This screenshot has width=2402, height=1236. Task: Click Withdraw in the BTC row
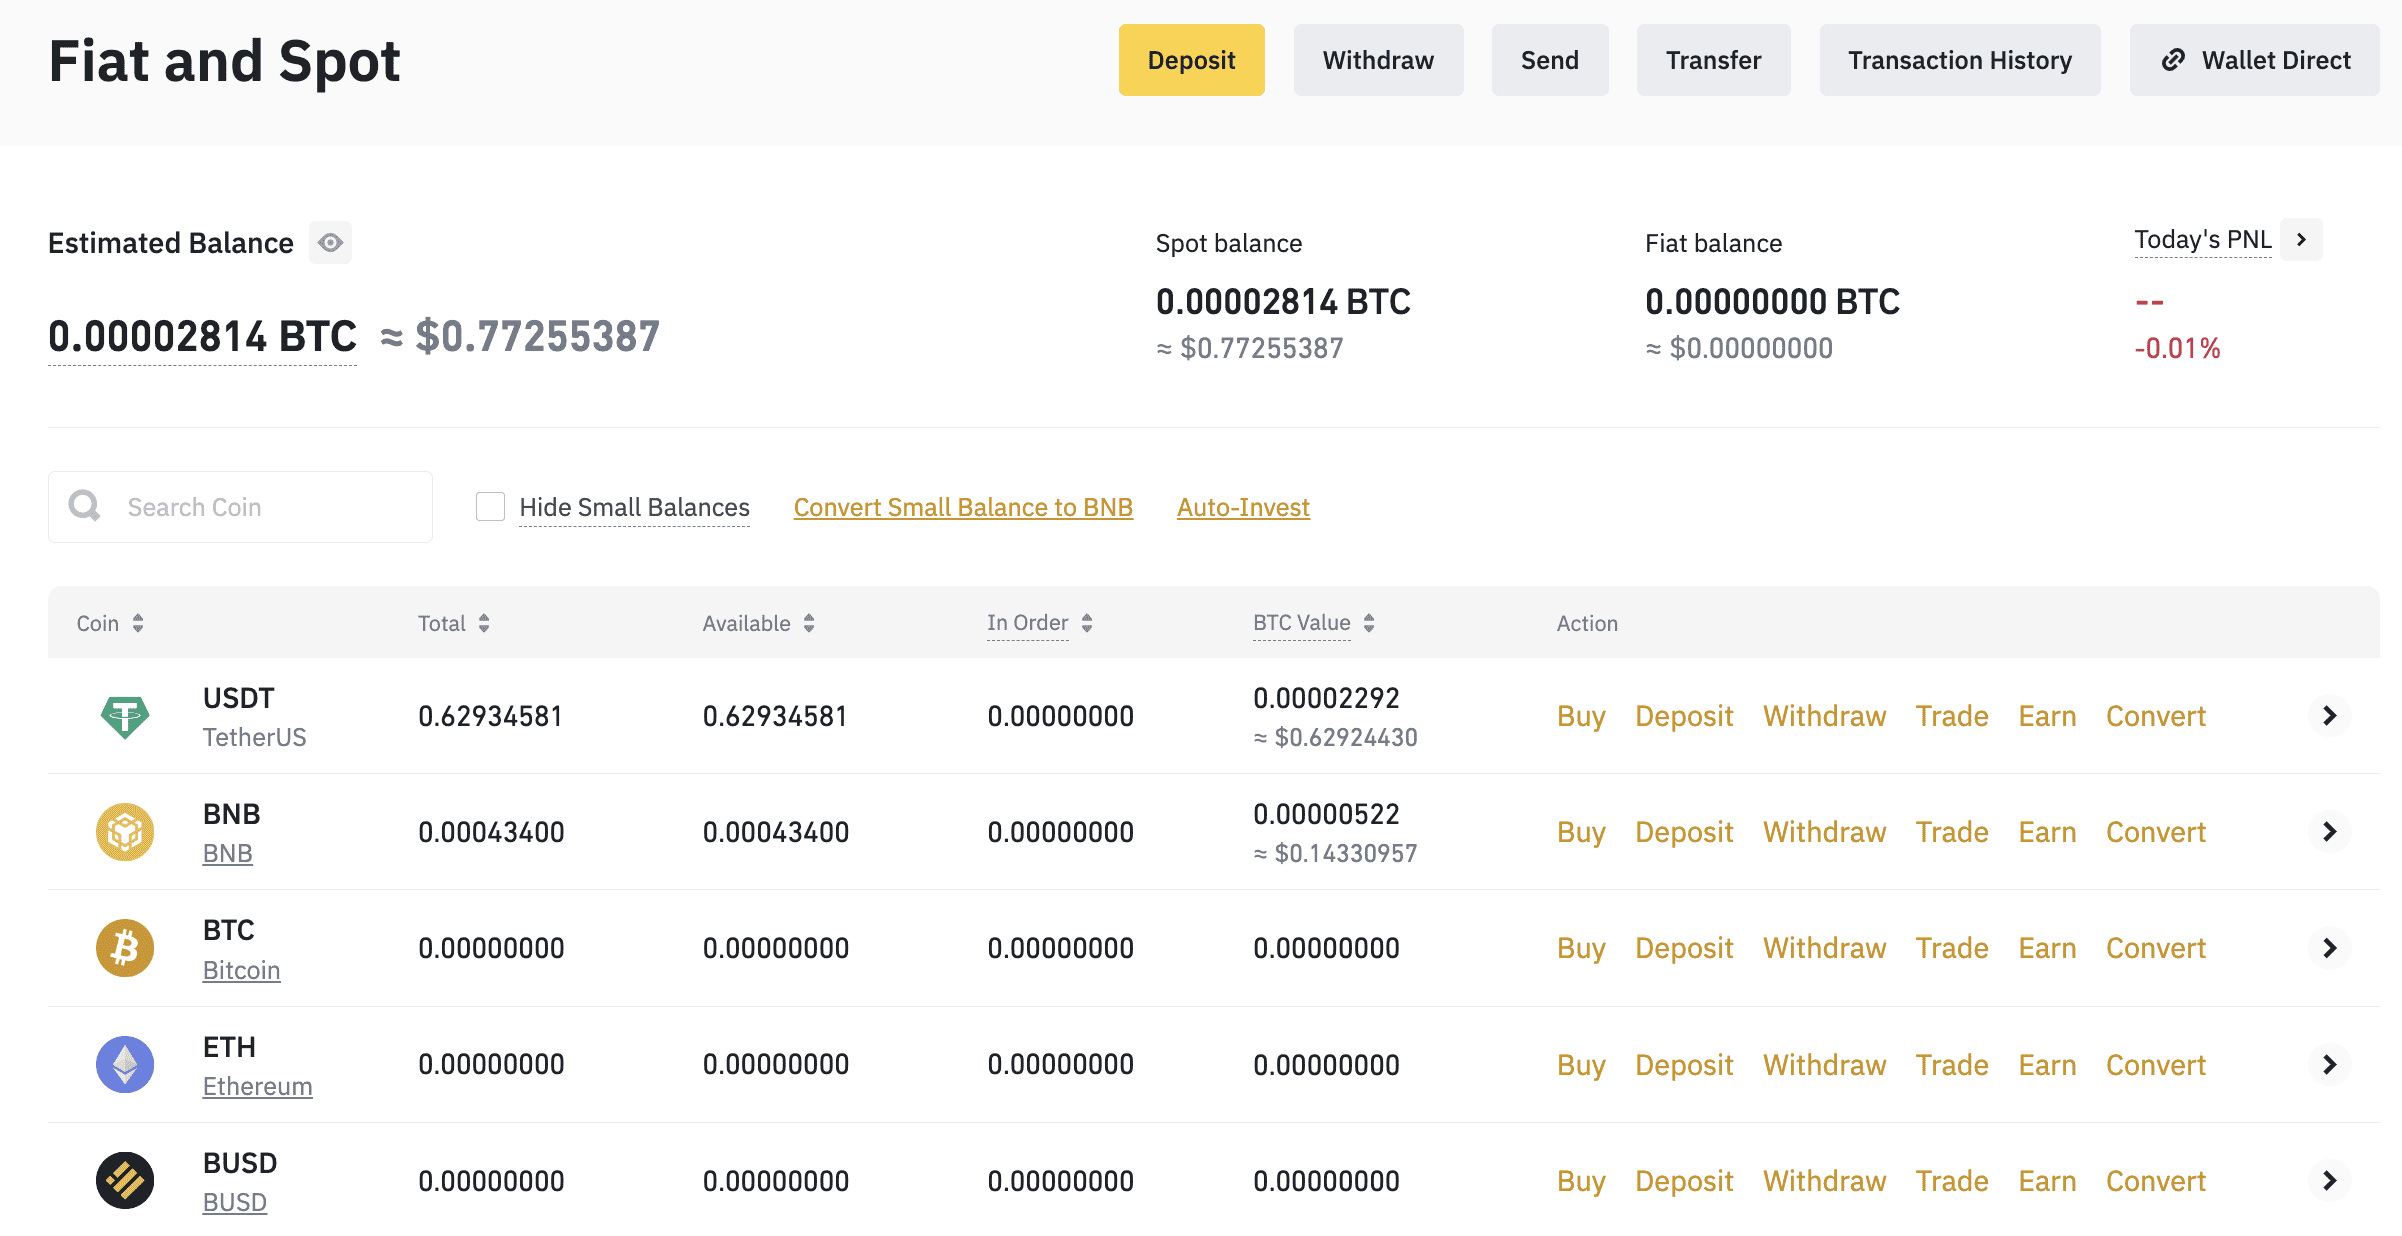coord(1824,948)
